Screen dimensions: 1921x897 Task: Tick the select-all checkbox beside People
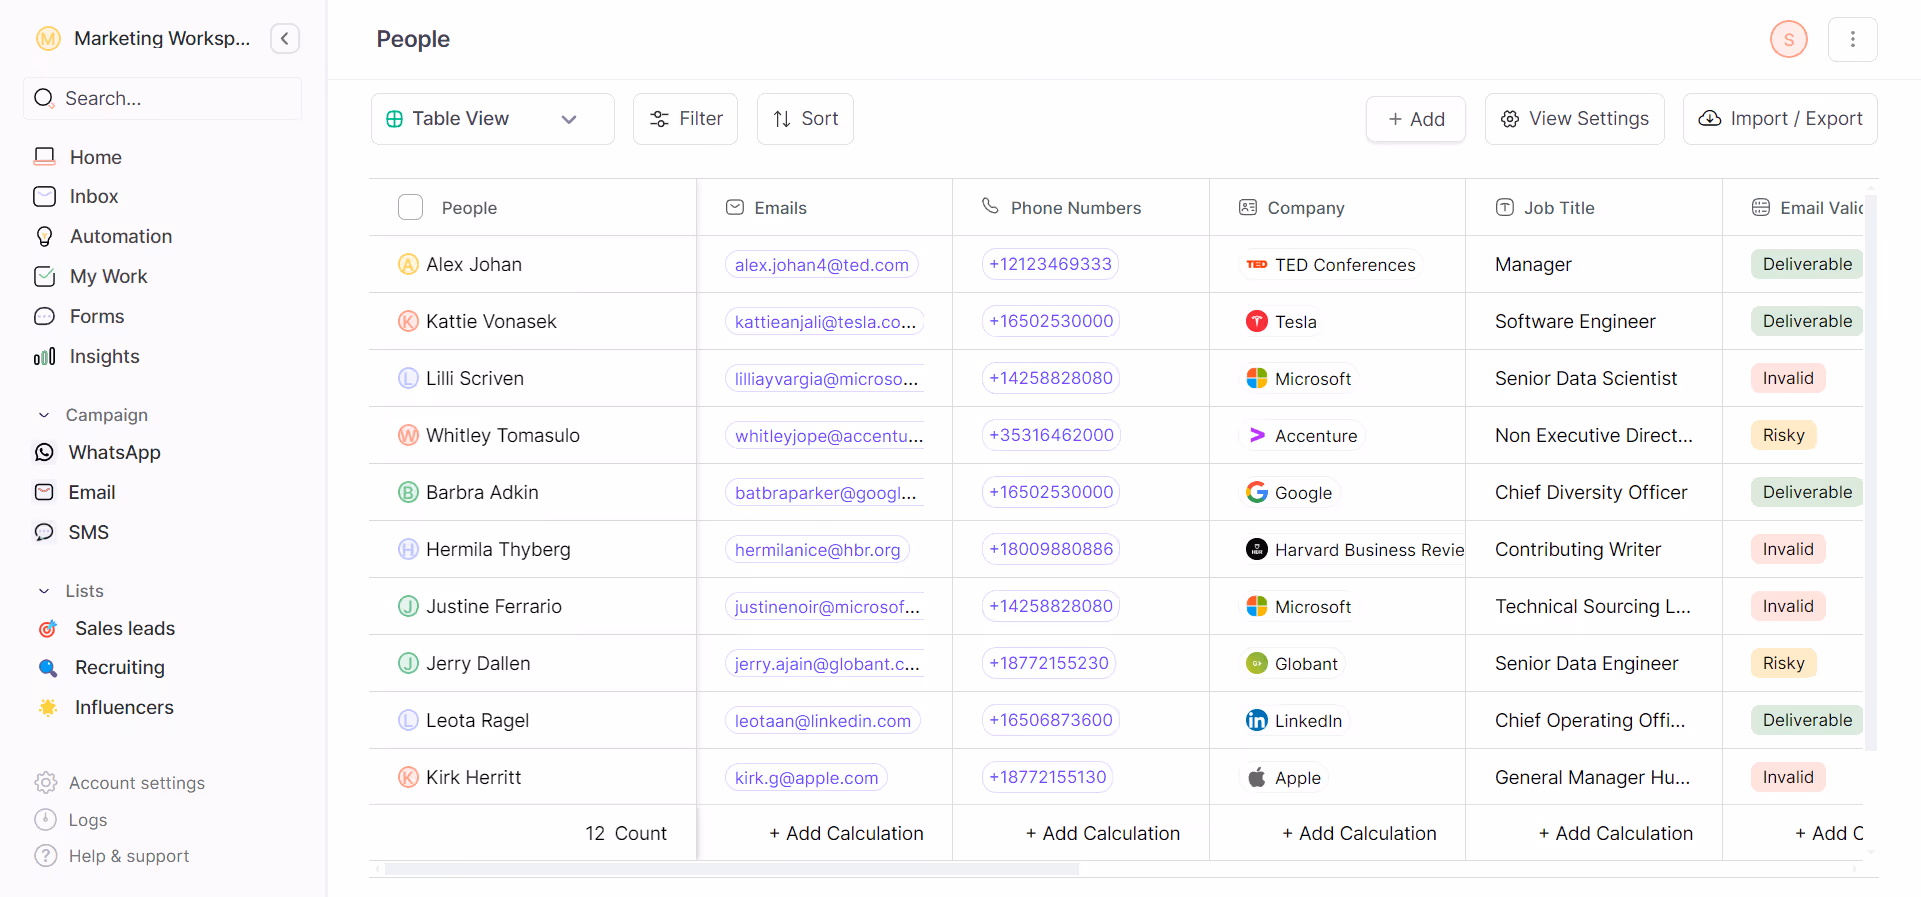coord(410,207)
